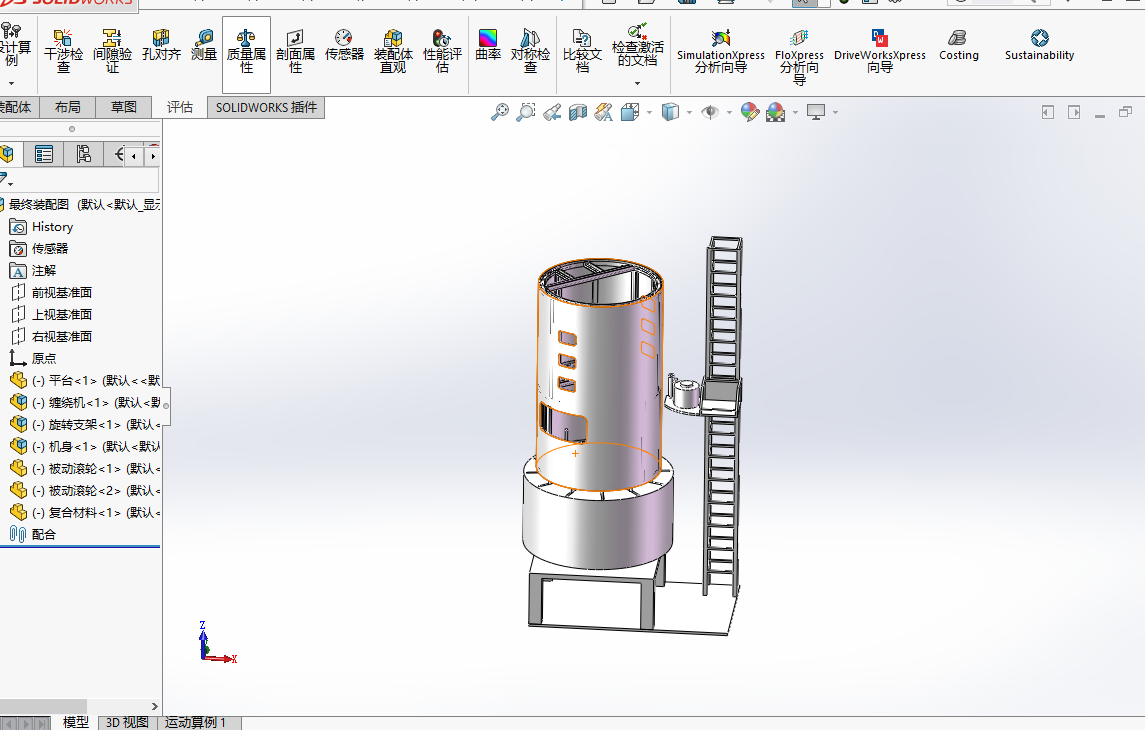The height and width of the screenshot is (730, 1145).
Task: Open Dynamic Annotation Views tool
Action: tap(603, 112)
